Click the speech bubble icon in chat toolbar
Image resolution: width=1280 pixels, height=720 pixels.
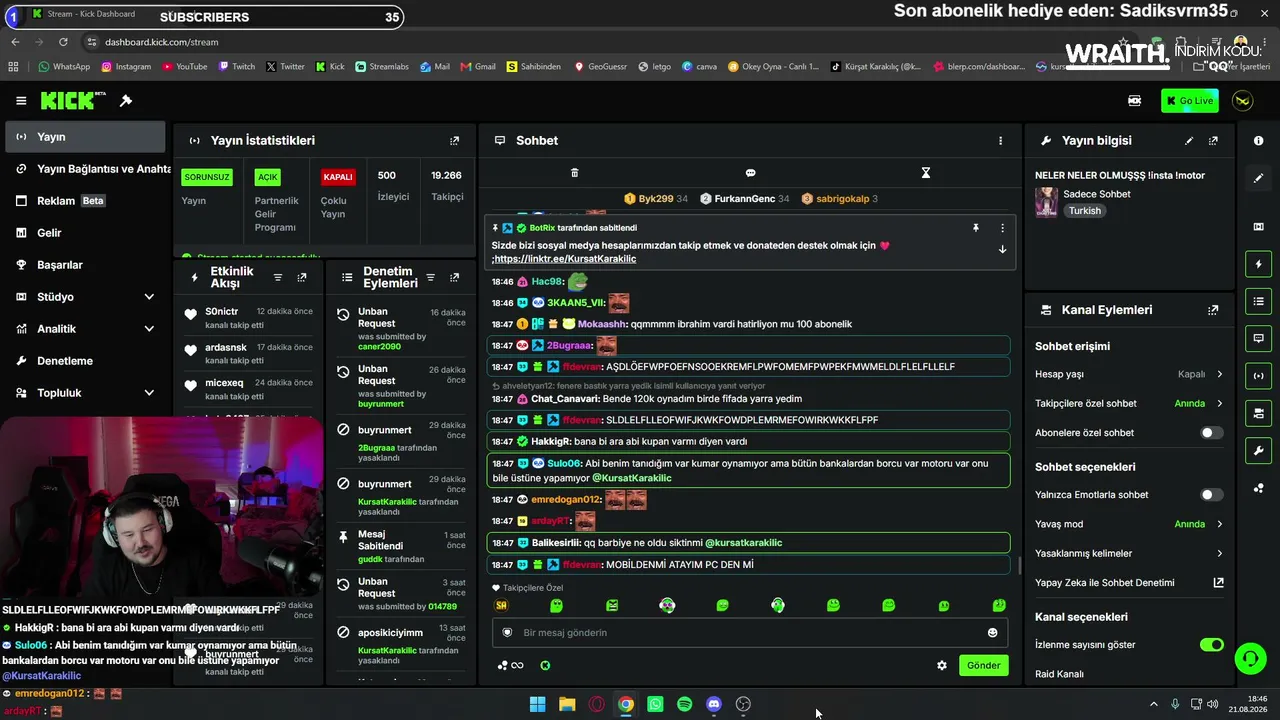[x=750, y=173]
